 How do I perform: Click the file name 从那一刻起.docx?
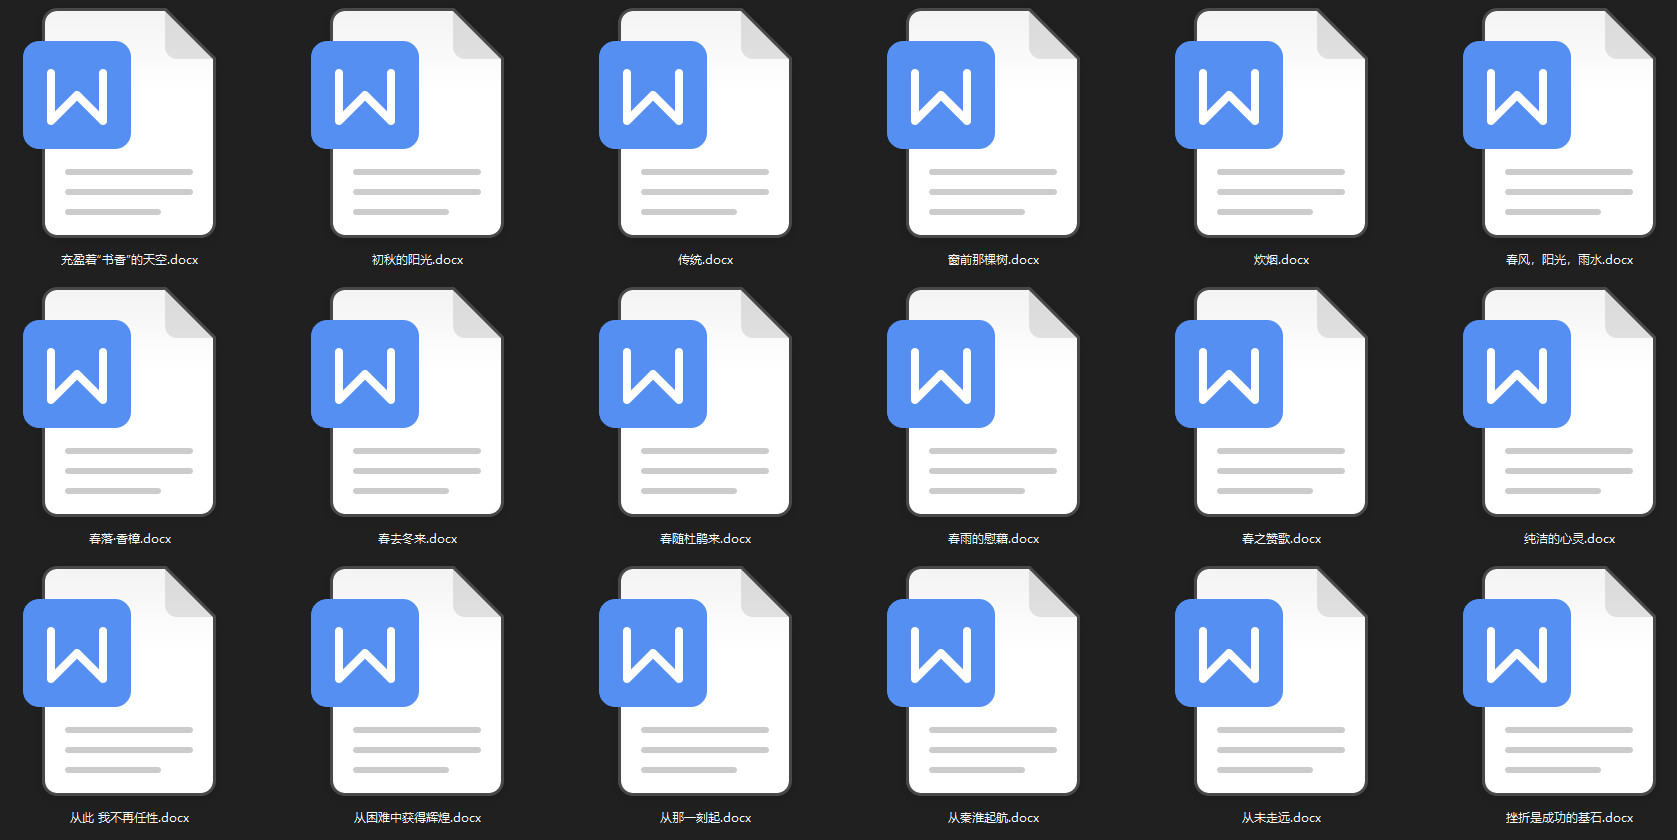tap(706, 818)
